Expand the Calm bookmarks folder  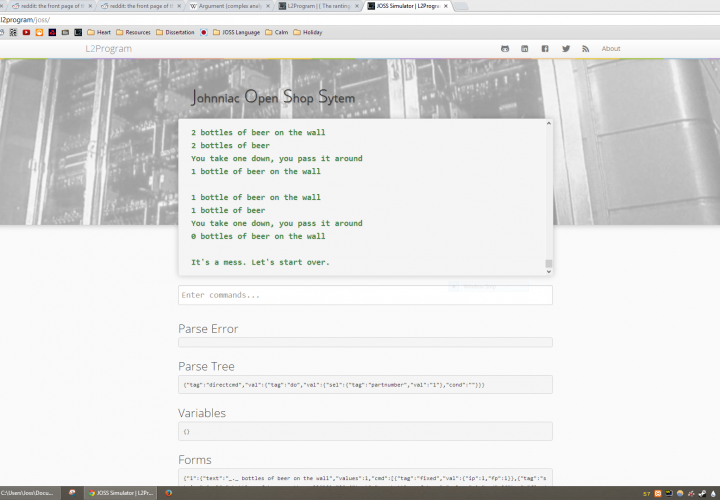(276, 32)
